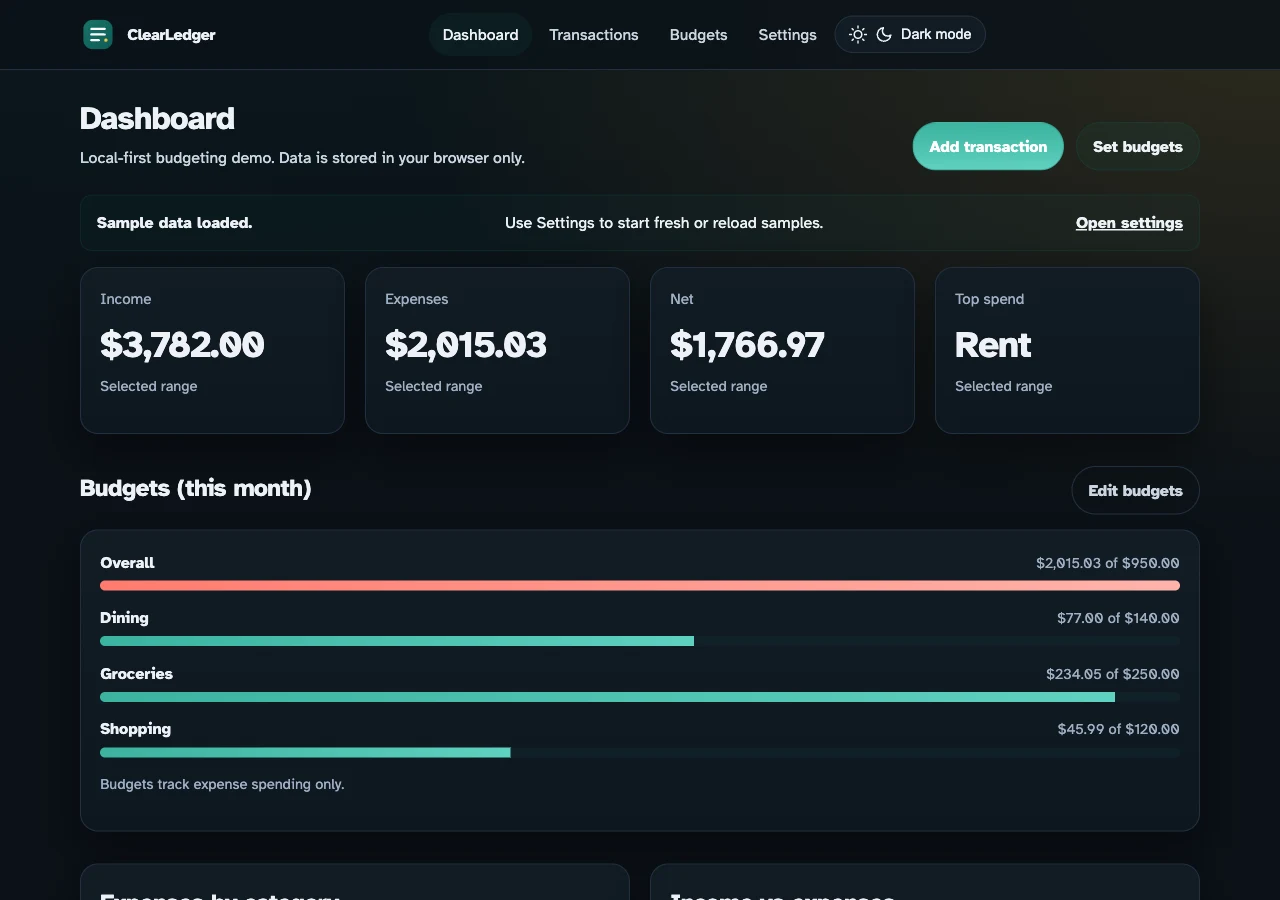Click the Edit budgets button
The height and width of the screenshot is (900, 1280).
pyautogui.click(x=1136, y=490)
